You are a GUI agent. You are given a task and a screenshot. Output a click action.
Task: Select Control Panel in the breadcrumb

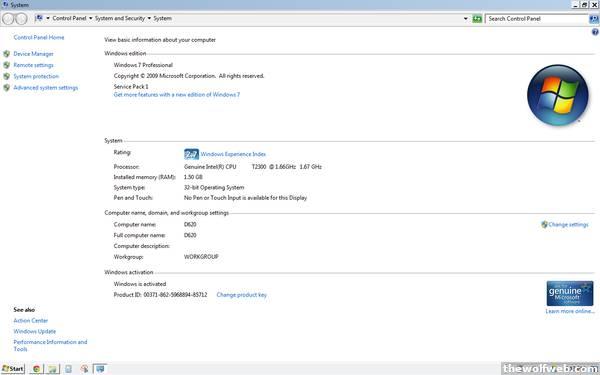point(69,18)
